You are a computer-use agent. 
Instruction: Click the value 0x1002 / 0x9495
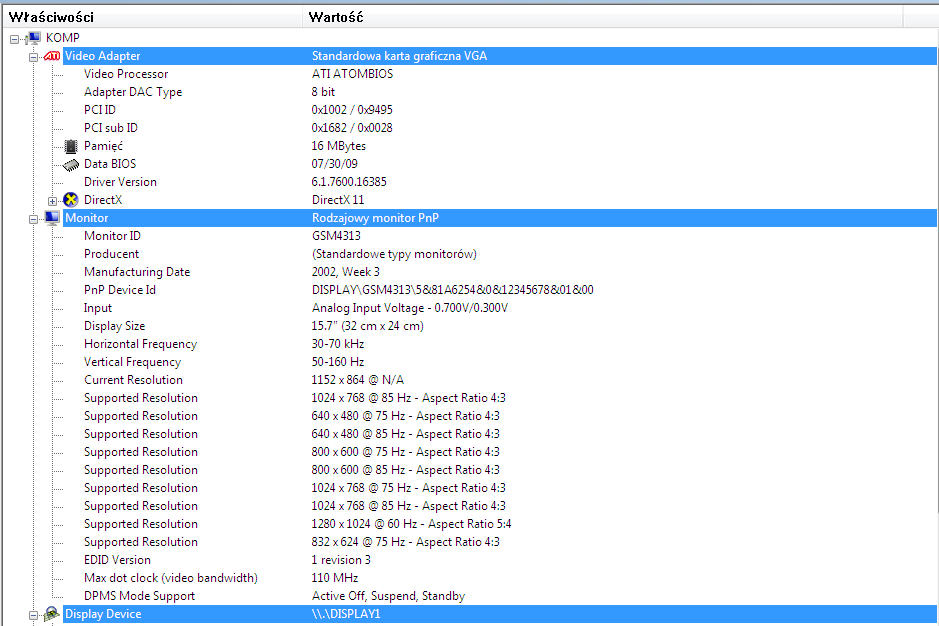click(x=352, y=110)
